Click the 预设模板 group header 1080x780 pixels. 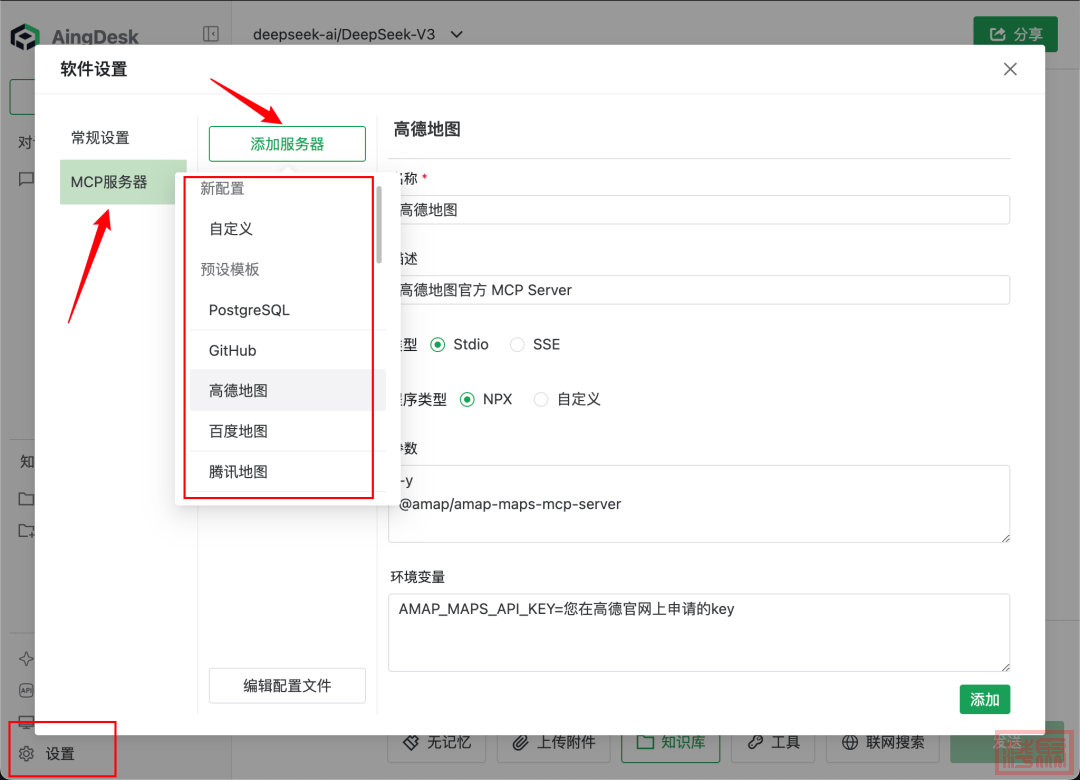pyautogui.click(x=229, y=269)
